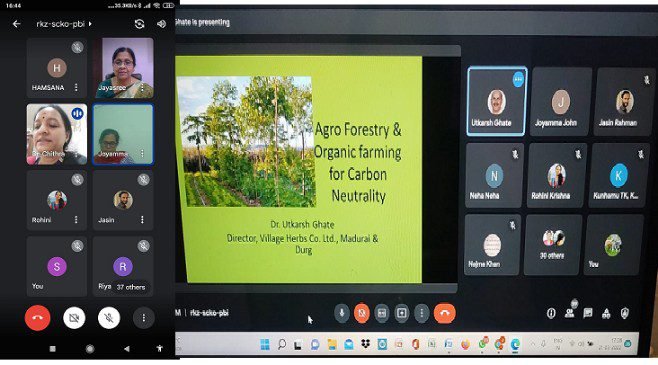
Task: Toggle captions in desktop Meet controls
Action: click(x=381, y=313)
